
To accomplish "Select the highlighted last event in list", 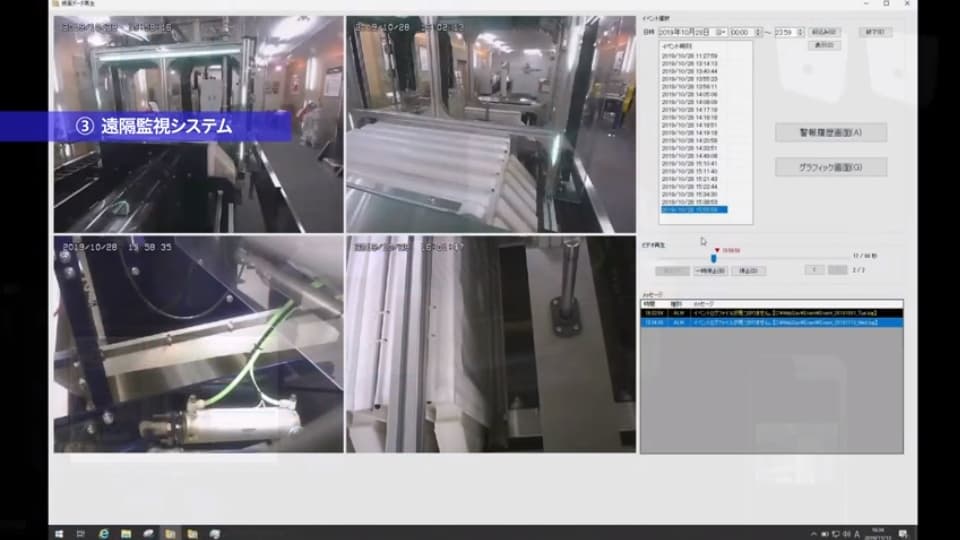I will tap(693, 210).
